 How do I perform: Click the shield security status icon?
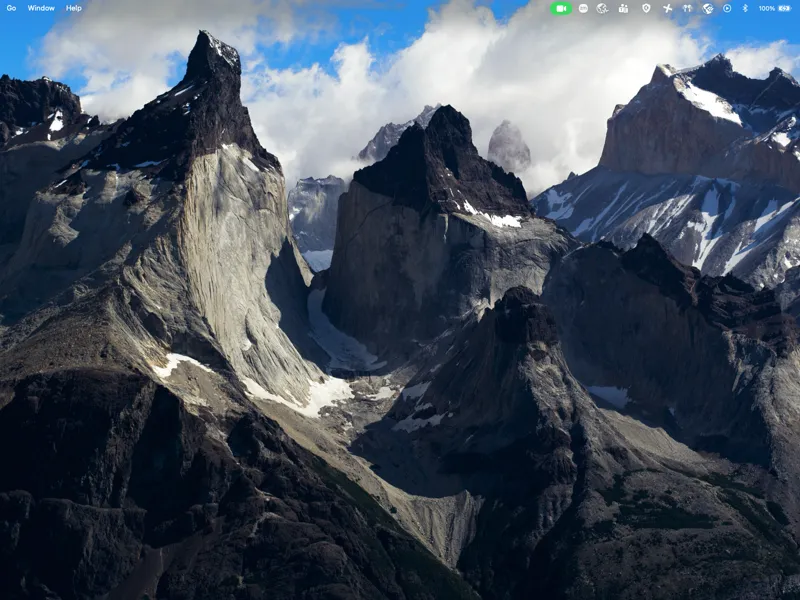pos(646,8)
